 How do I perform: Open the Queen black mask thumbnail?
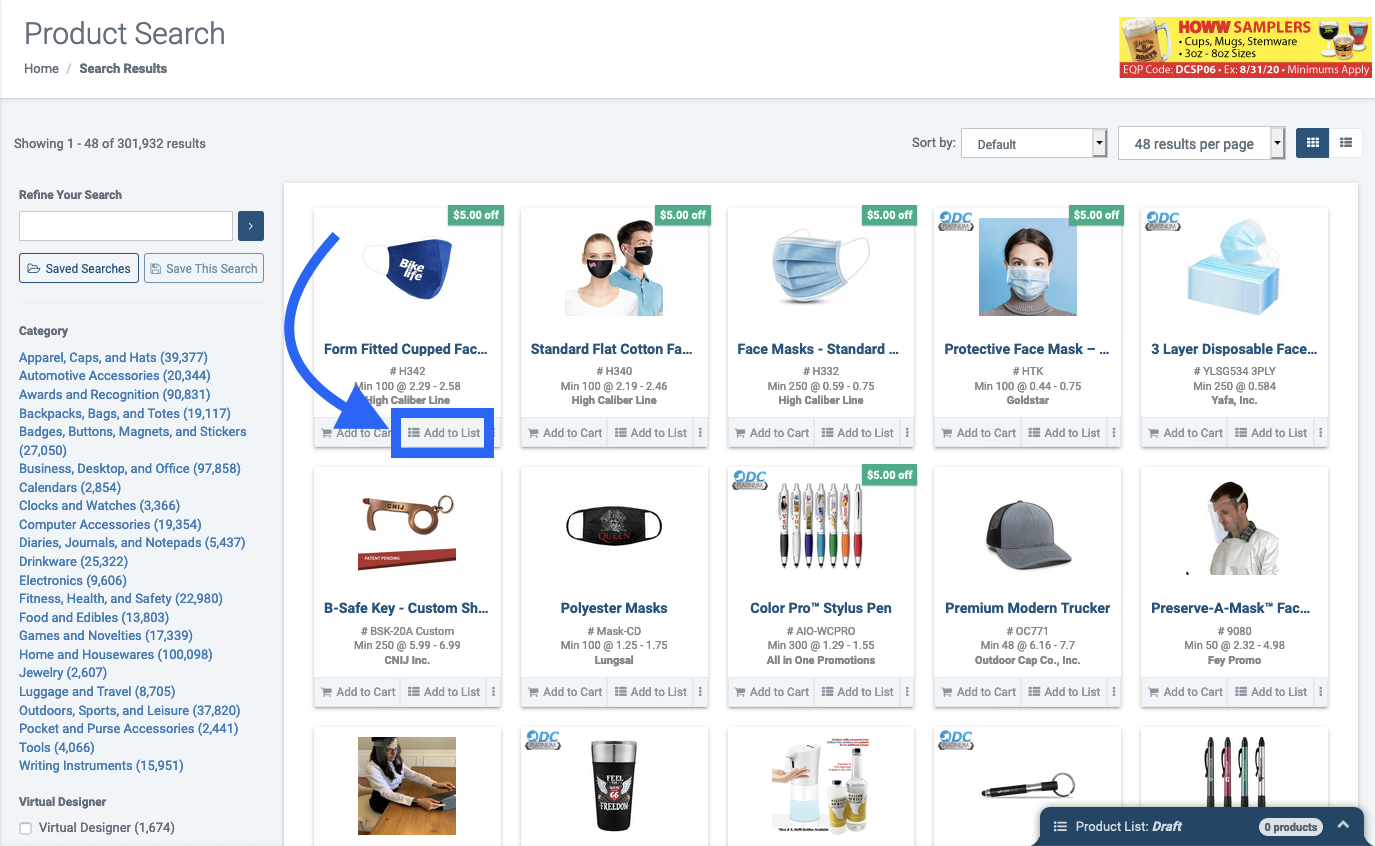614,527
